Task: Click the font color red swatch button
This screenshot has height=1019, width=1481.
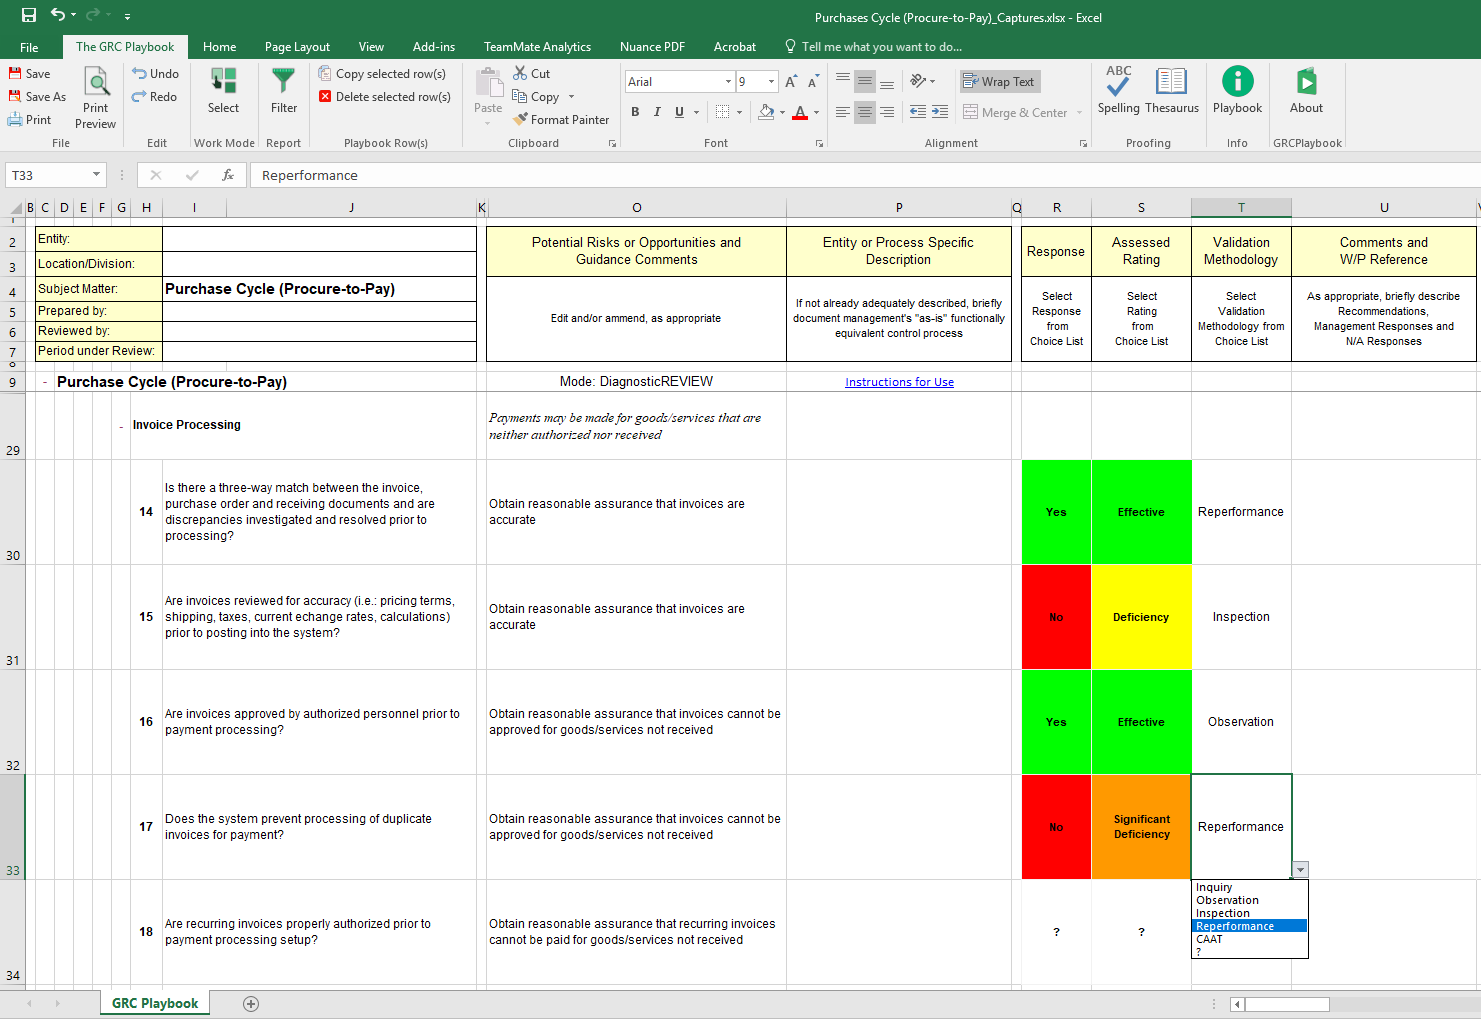Action: coord(799,112)
